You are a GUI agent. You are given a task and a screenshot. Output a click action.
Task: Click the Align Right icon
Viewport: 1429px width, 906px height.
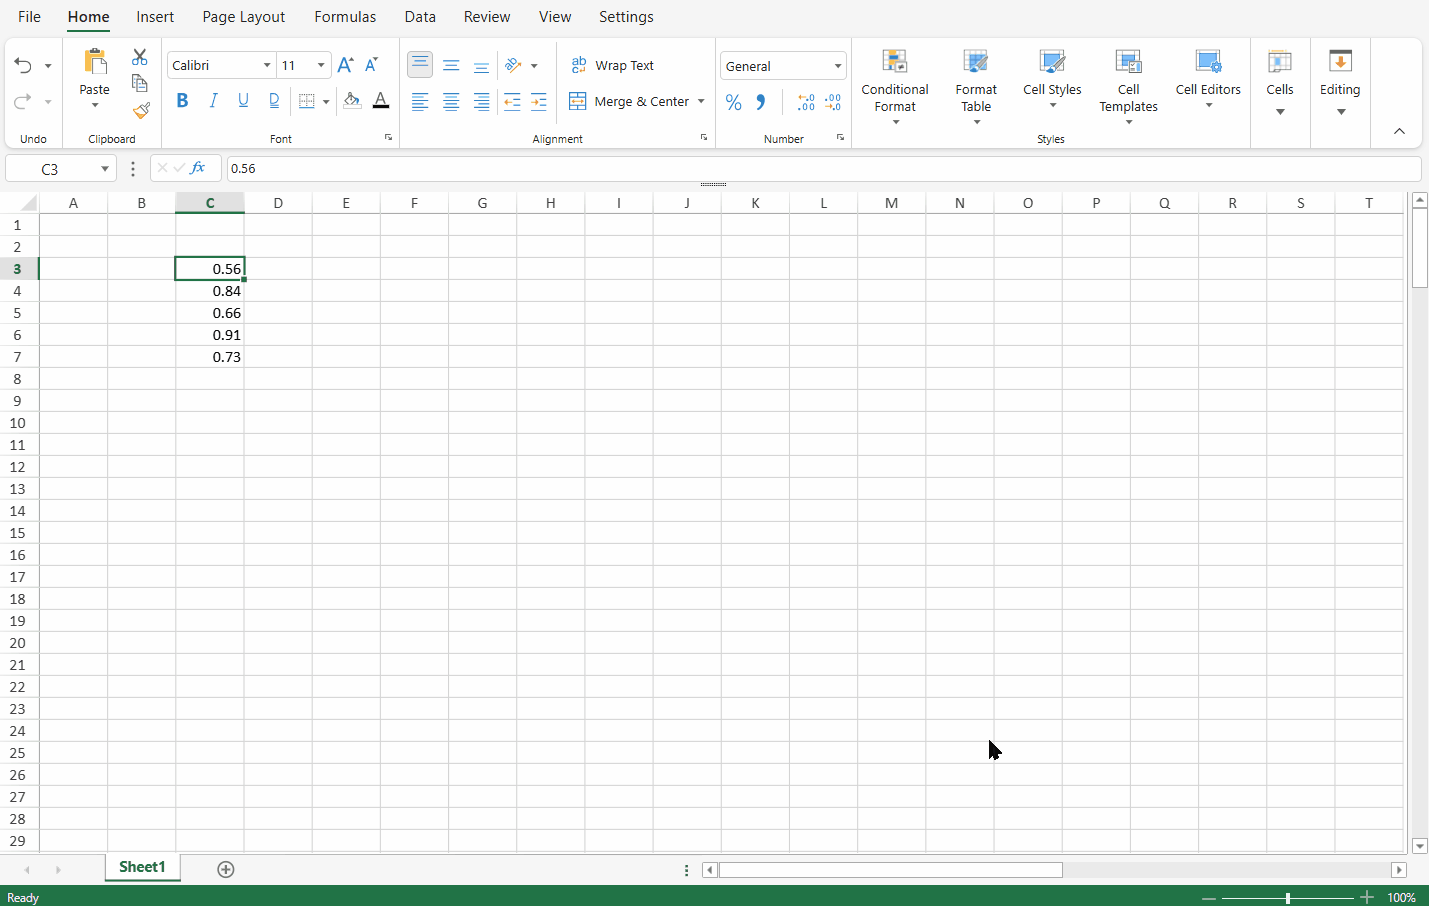(x=481, y=101)
